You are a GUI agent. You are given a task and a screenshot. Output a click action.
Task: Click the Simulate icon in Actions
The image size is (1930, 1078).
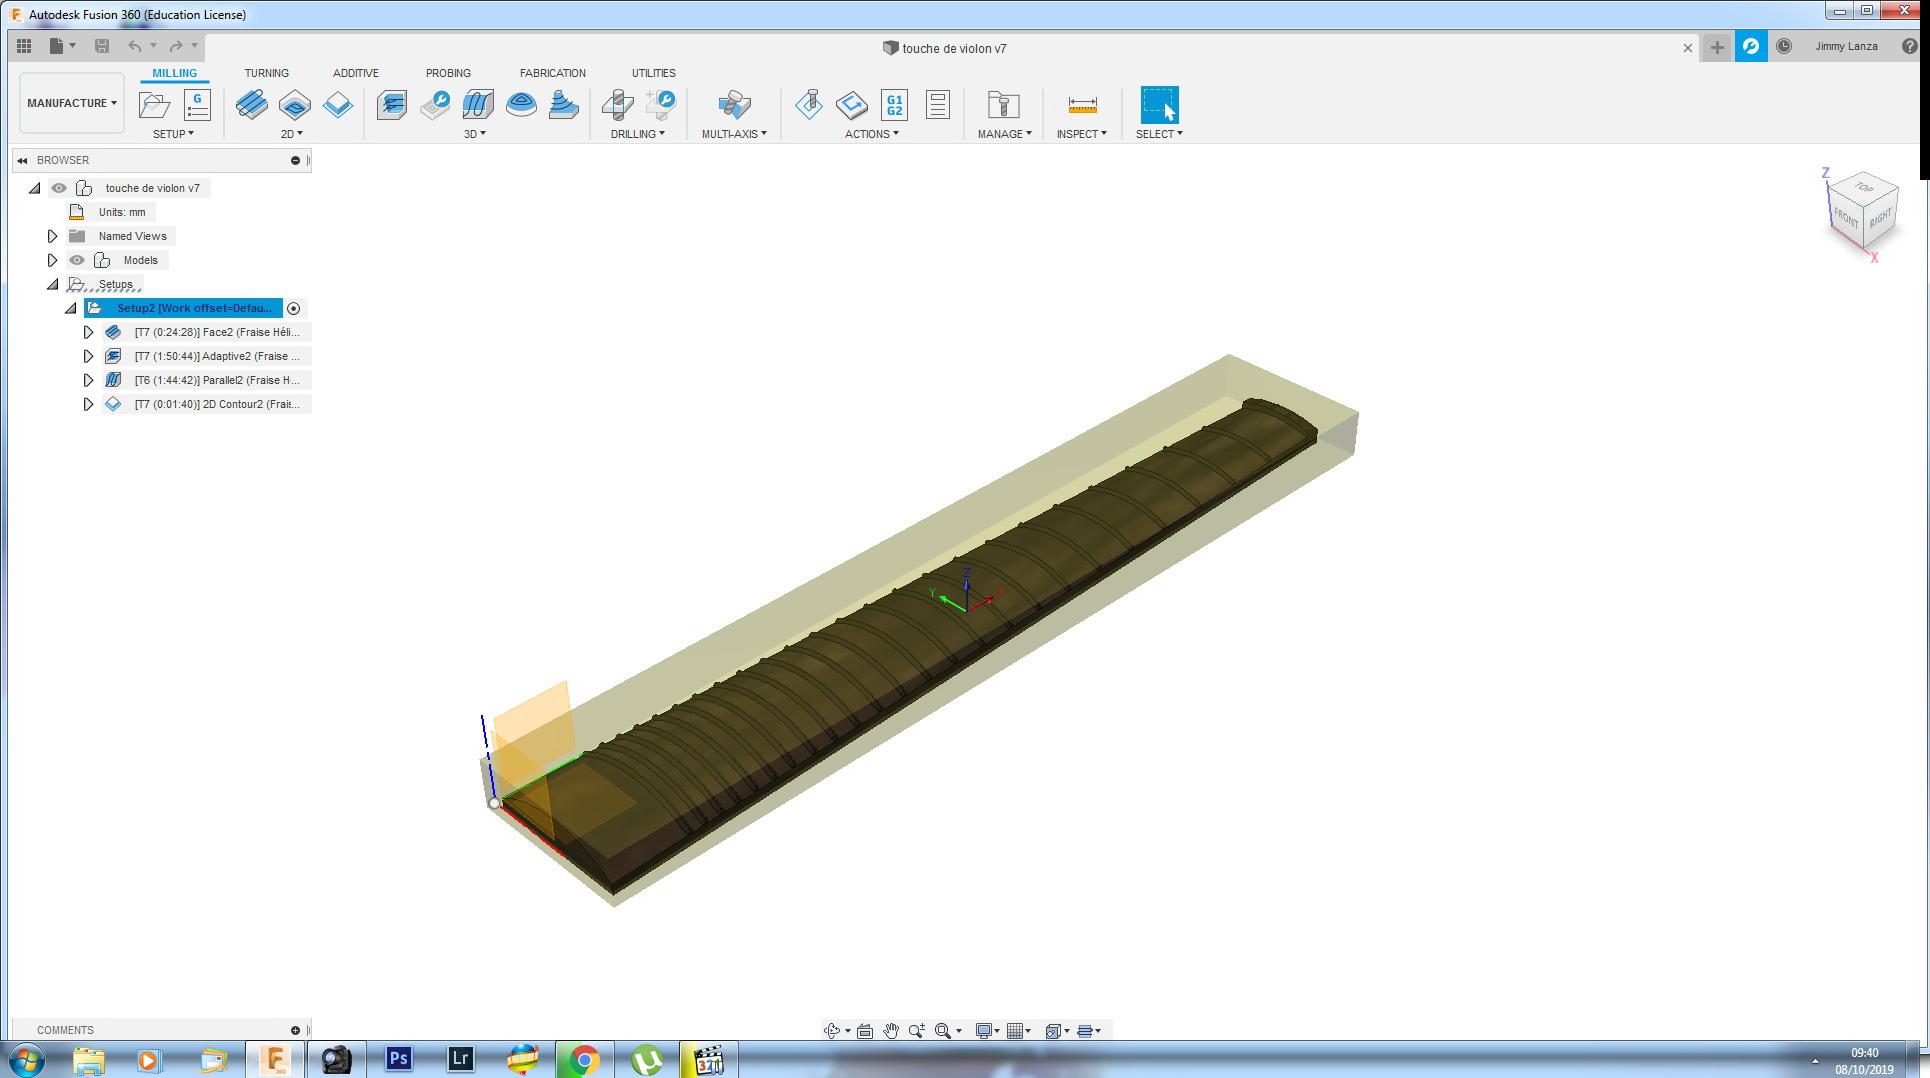tap(852, 105)
